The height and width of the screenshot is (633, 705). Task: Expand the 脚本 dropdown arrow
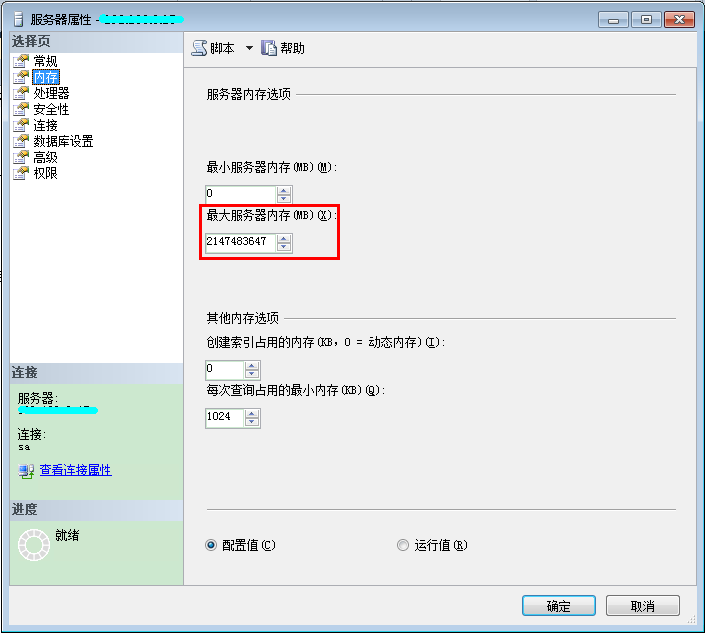click(x=249, y=48)
